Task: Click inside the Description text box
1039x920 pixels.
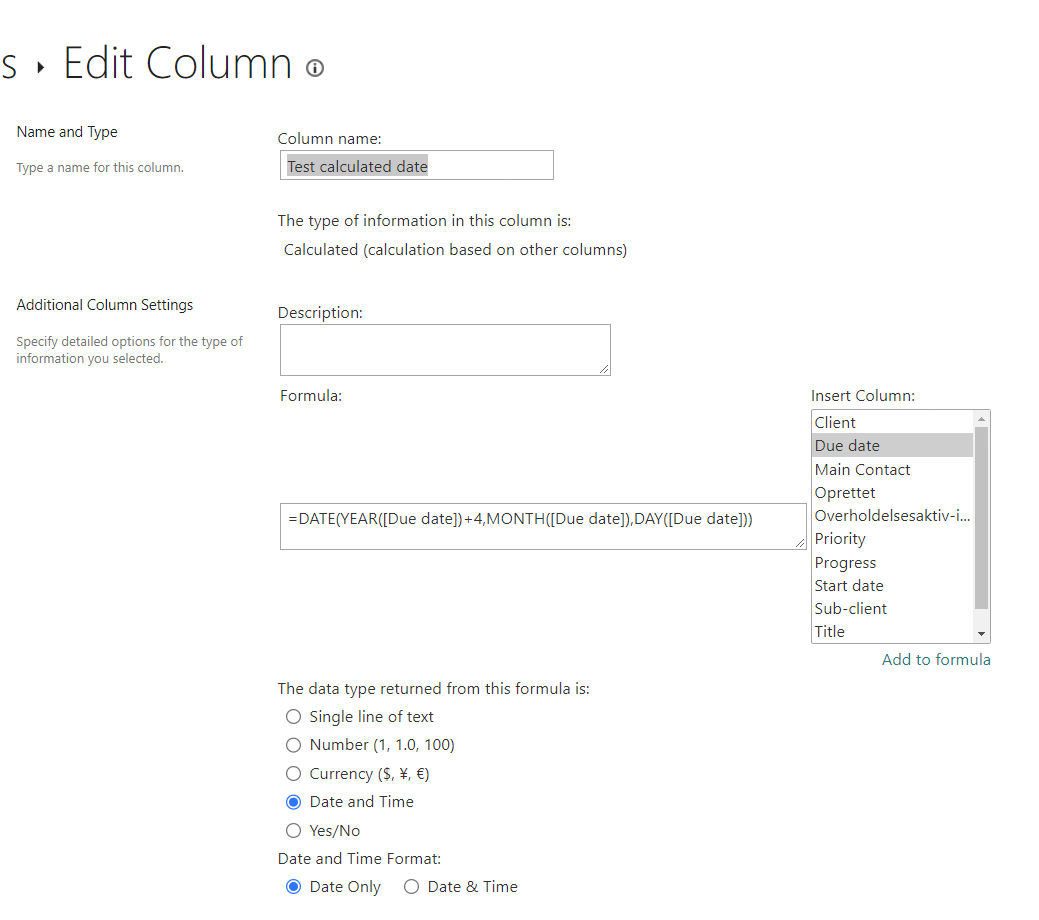Action: [445, 349]
